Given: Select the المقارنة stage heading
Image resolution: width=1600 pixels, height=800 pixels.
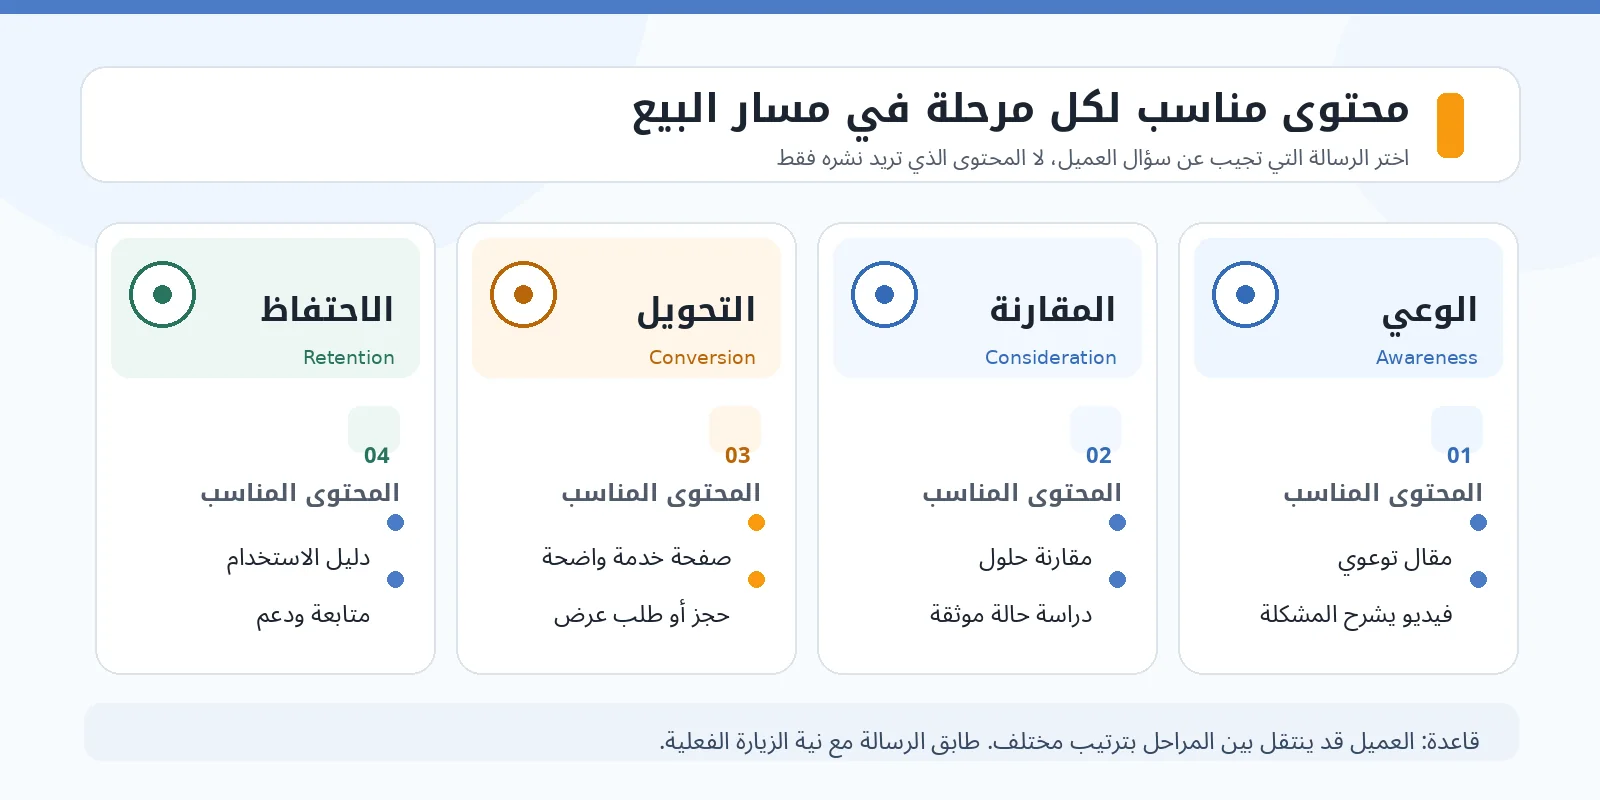Looking at the screenshot, I should coord(1052,310).
